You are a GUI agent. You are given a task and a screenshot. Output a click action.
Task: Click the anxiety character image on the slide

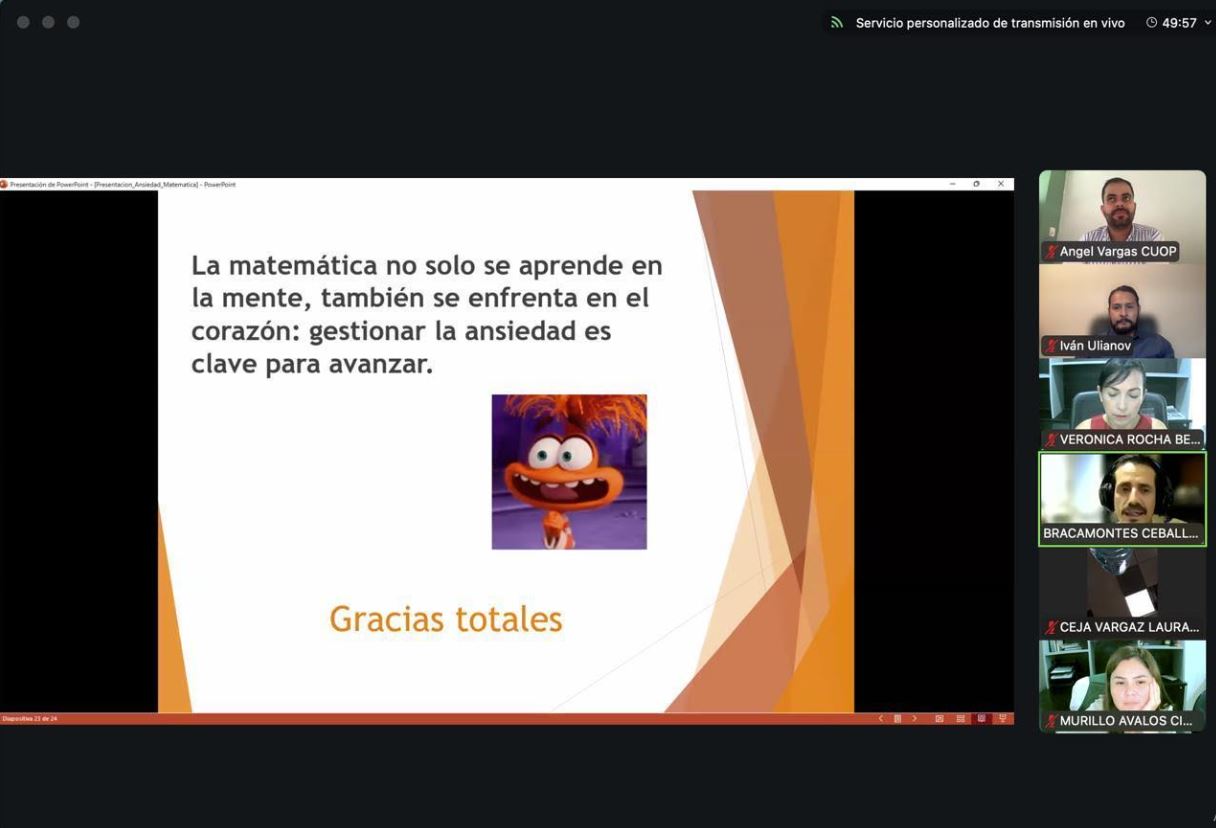569,471
